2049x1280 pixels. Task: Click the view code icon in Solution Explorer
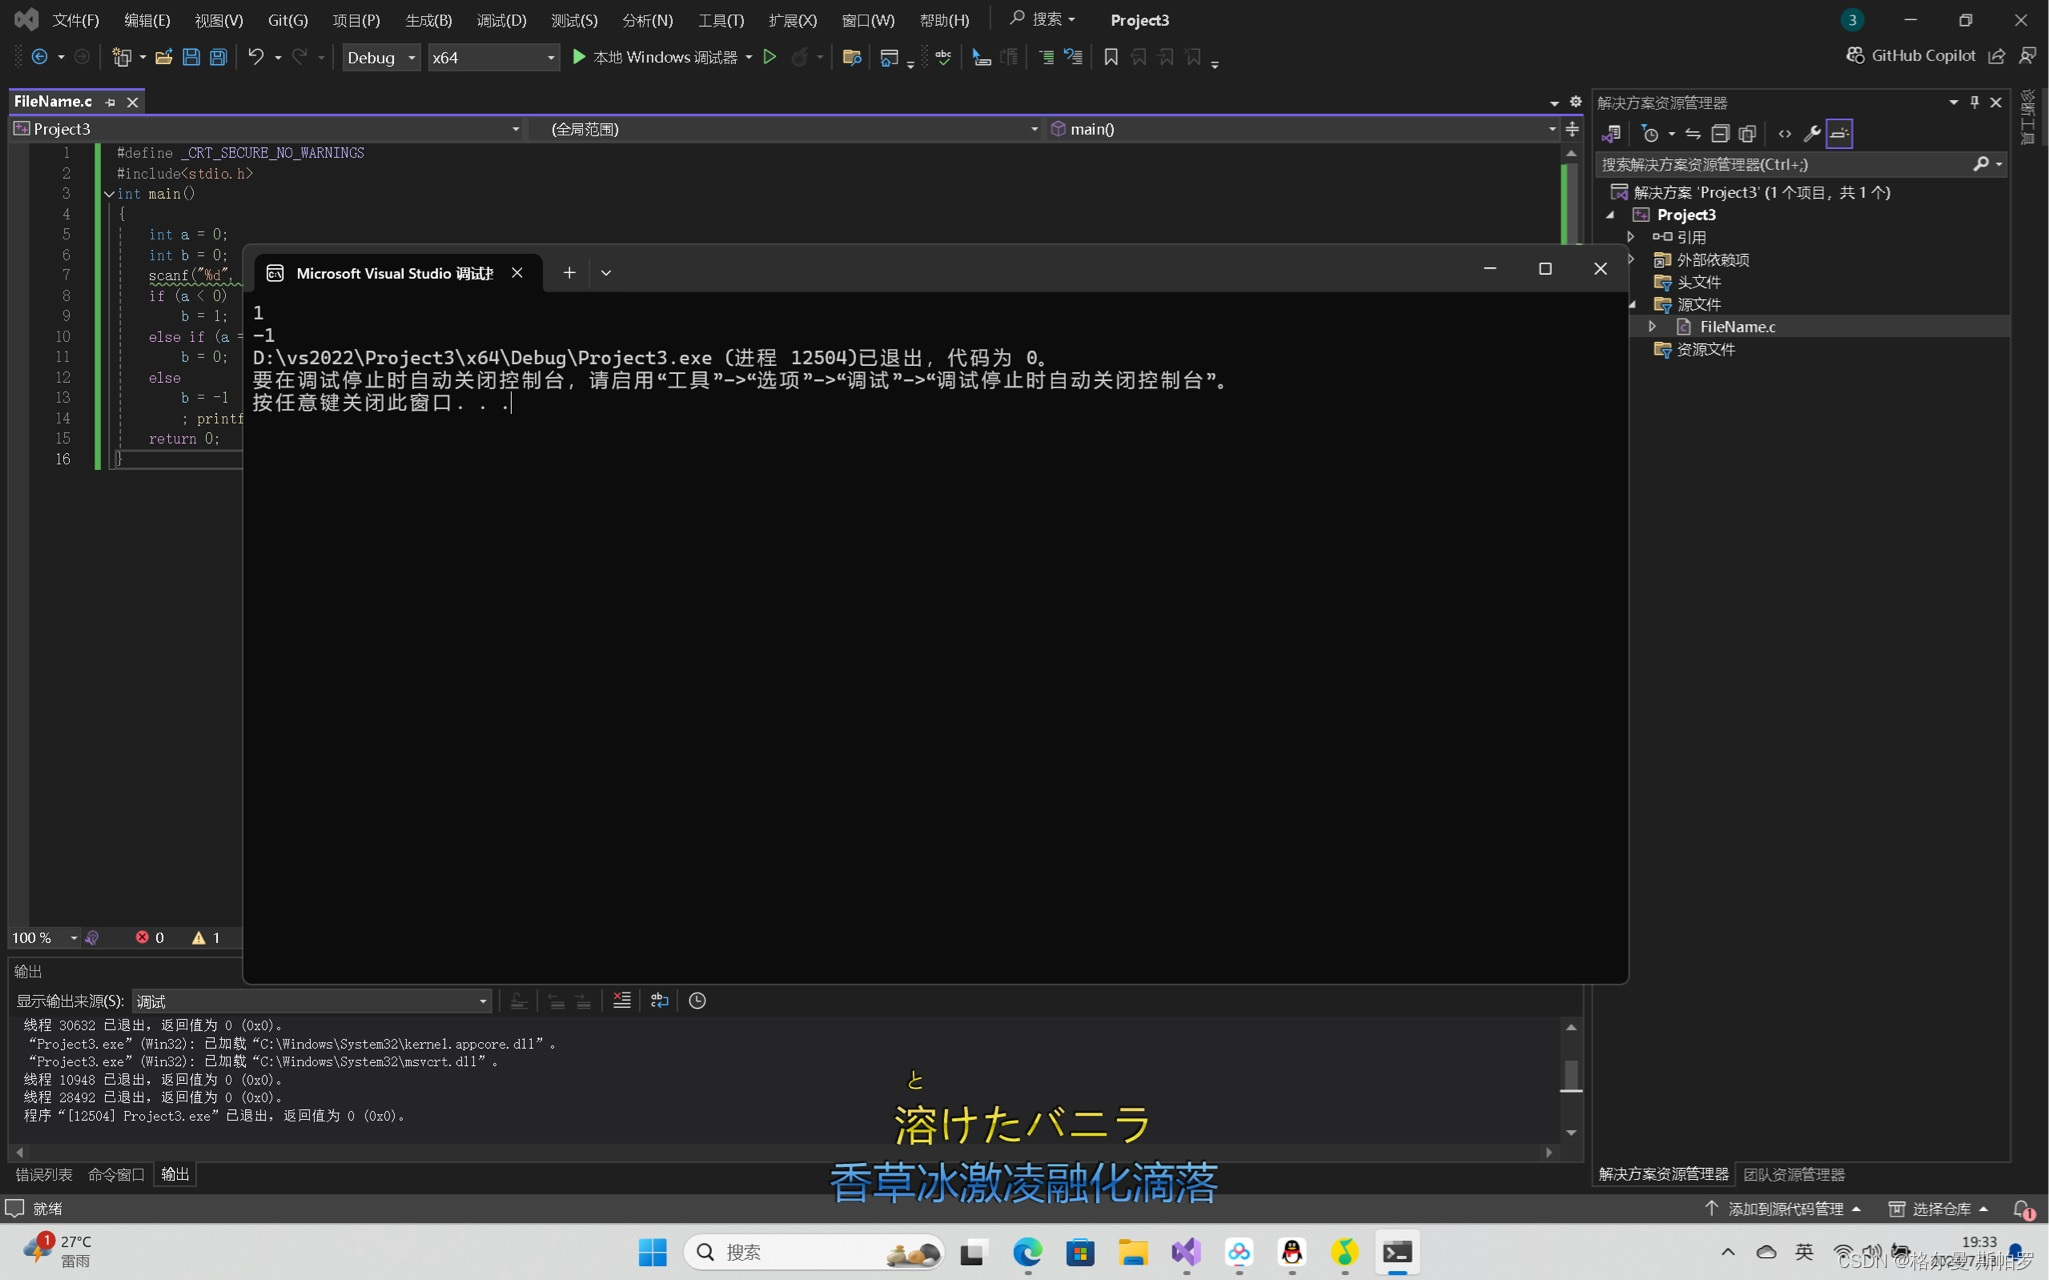[1785, 133]
